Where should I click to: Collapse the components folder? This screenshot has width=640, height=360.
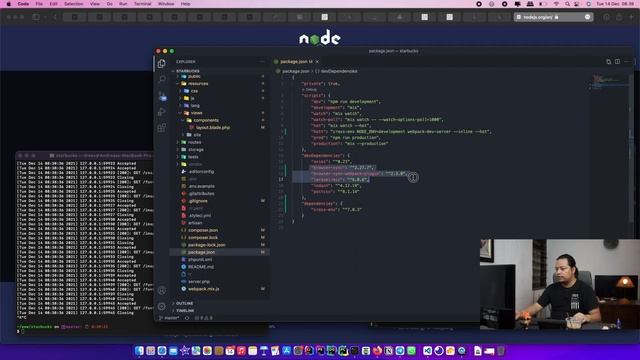coord(206,120)
